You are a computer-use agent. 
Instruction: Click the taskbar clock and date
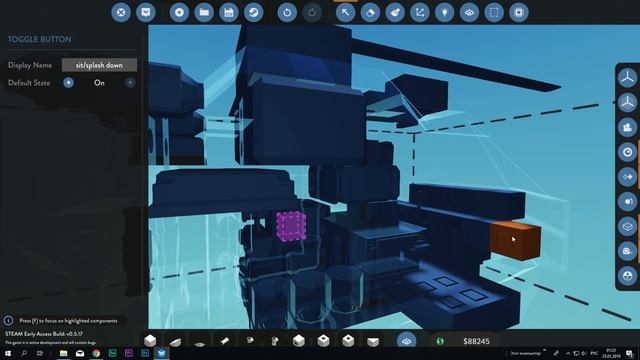coord(611,353)
